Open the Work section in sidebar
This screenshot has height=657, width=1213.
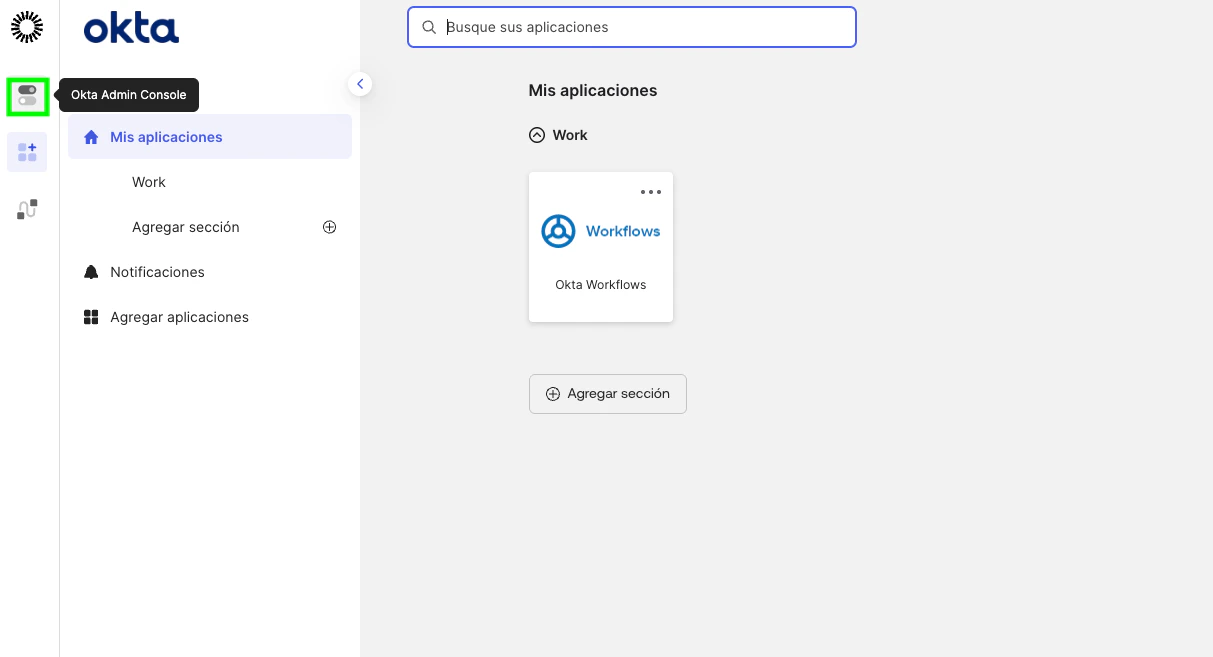click(x=149, y=182)
